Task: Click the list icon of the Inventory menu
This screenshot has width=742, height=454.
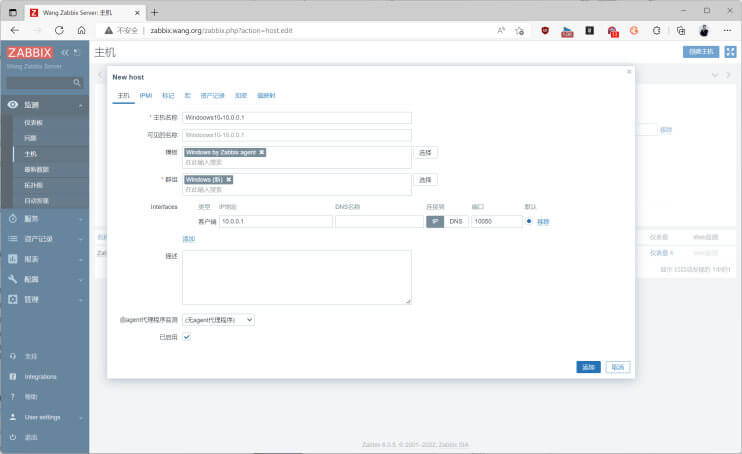Action: (13, 239)
